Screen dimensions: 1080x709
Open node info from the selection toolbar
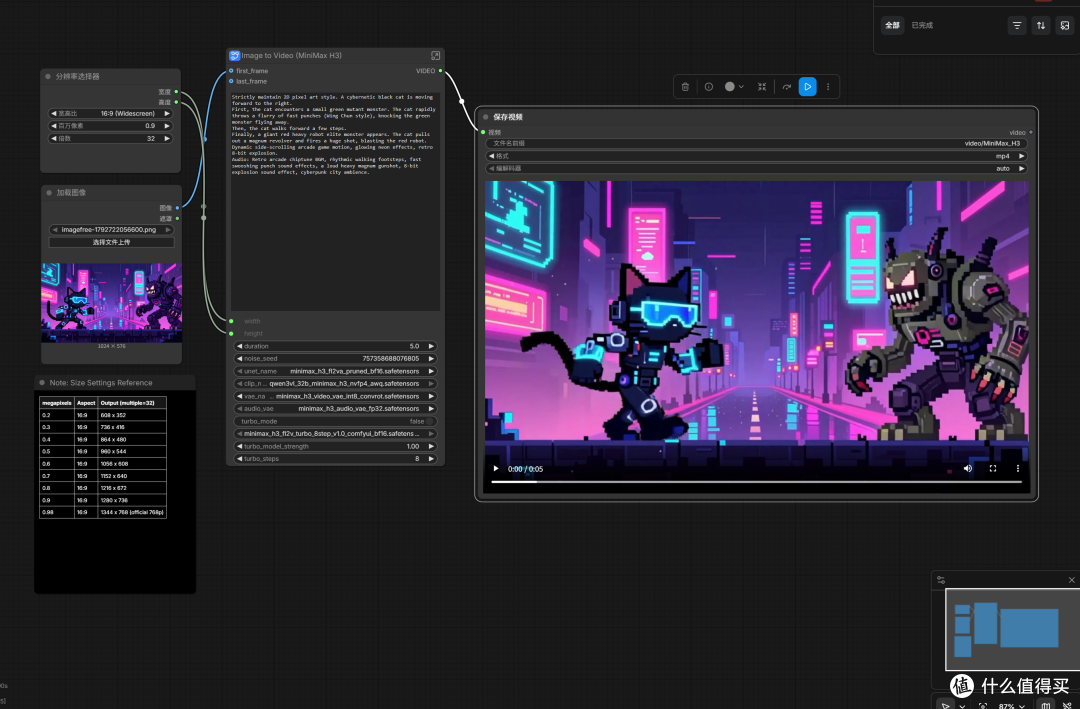(709, 87)
